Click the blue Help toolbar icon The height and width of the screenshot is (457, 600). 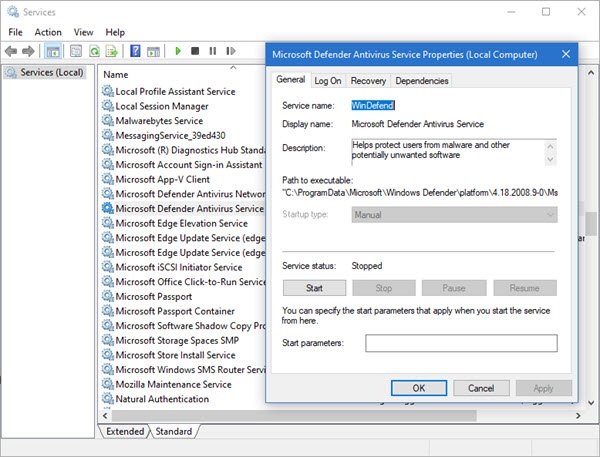click(x=134, y=51)
